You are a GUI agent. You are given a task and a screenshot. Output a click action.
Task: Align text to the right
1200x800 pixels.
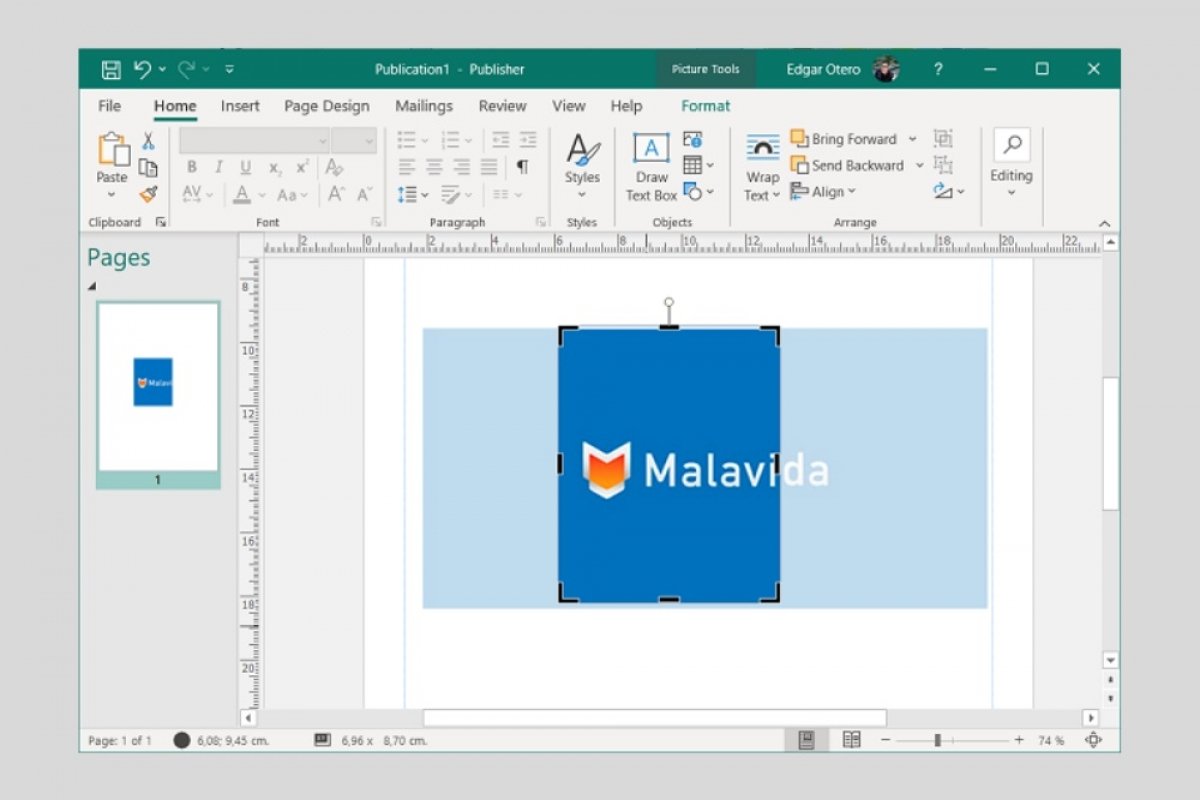tap(461, 167)
